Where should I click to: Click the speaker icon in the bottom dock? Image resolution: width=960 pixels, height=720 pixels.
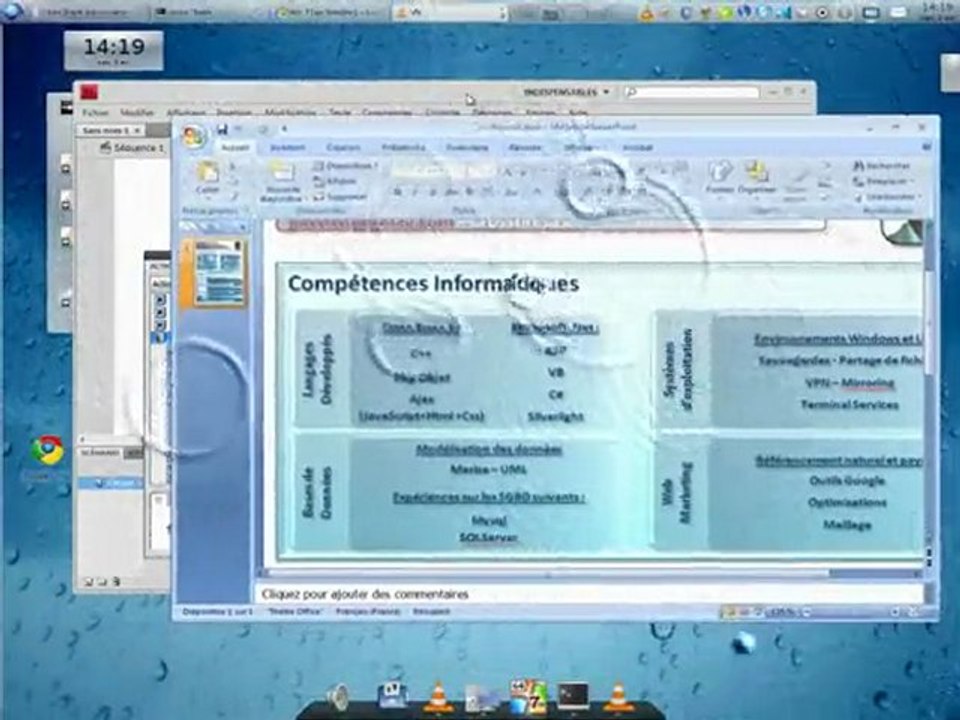[337, 697]
